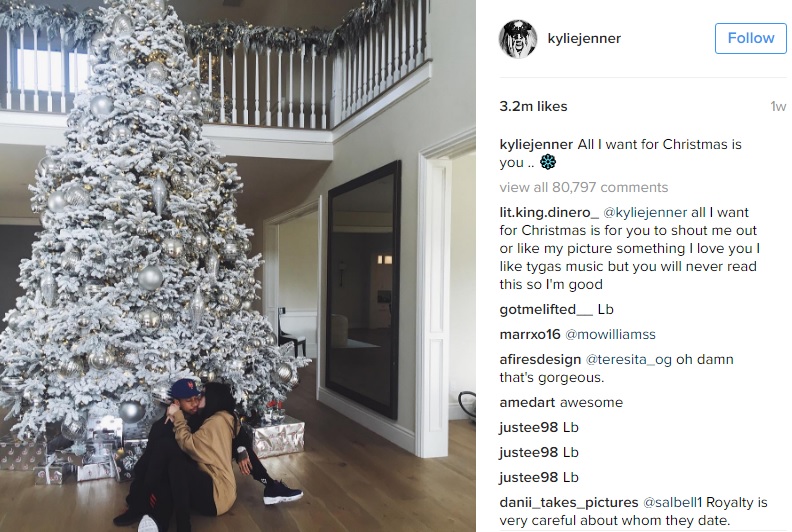Follow the kyliejenner account
This screenshot has height=532, width=792.
pyautogui.click(x=751, y=38)
